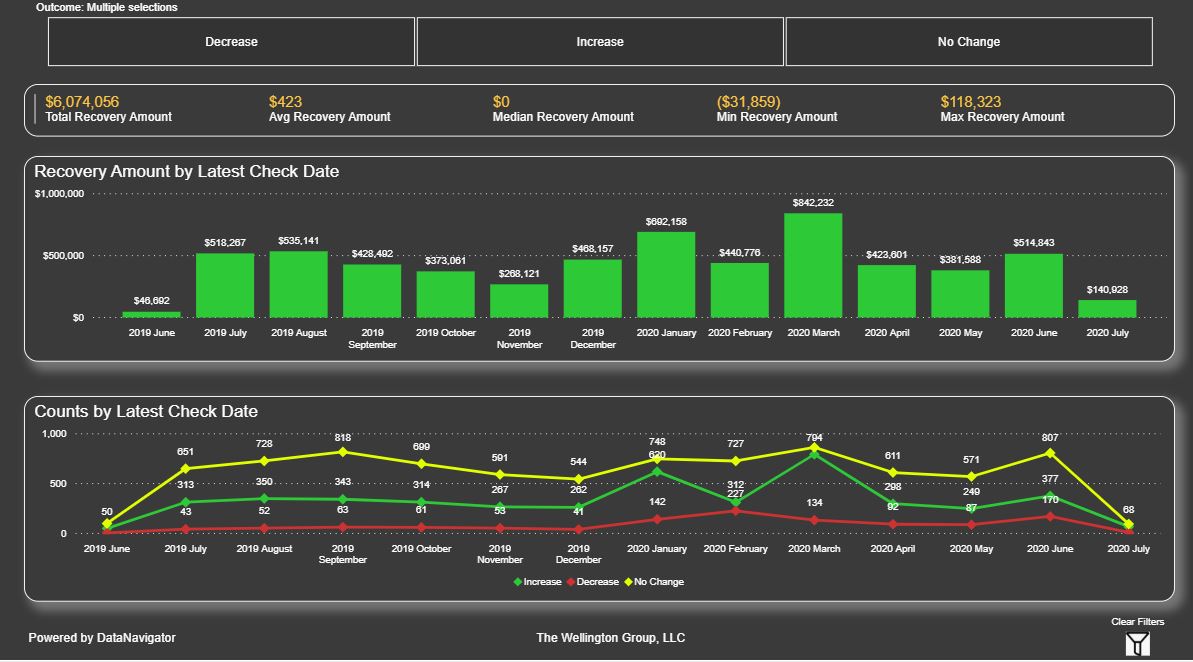
Task: Toggle the No Change outcome slicer
Action: point(968,42)
